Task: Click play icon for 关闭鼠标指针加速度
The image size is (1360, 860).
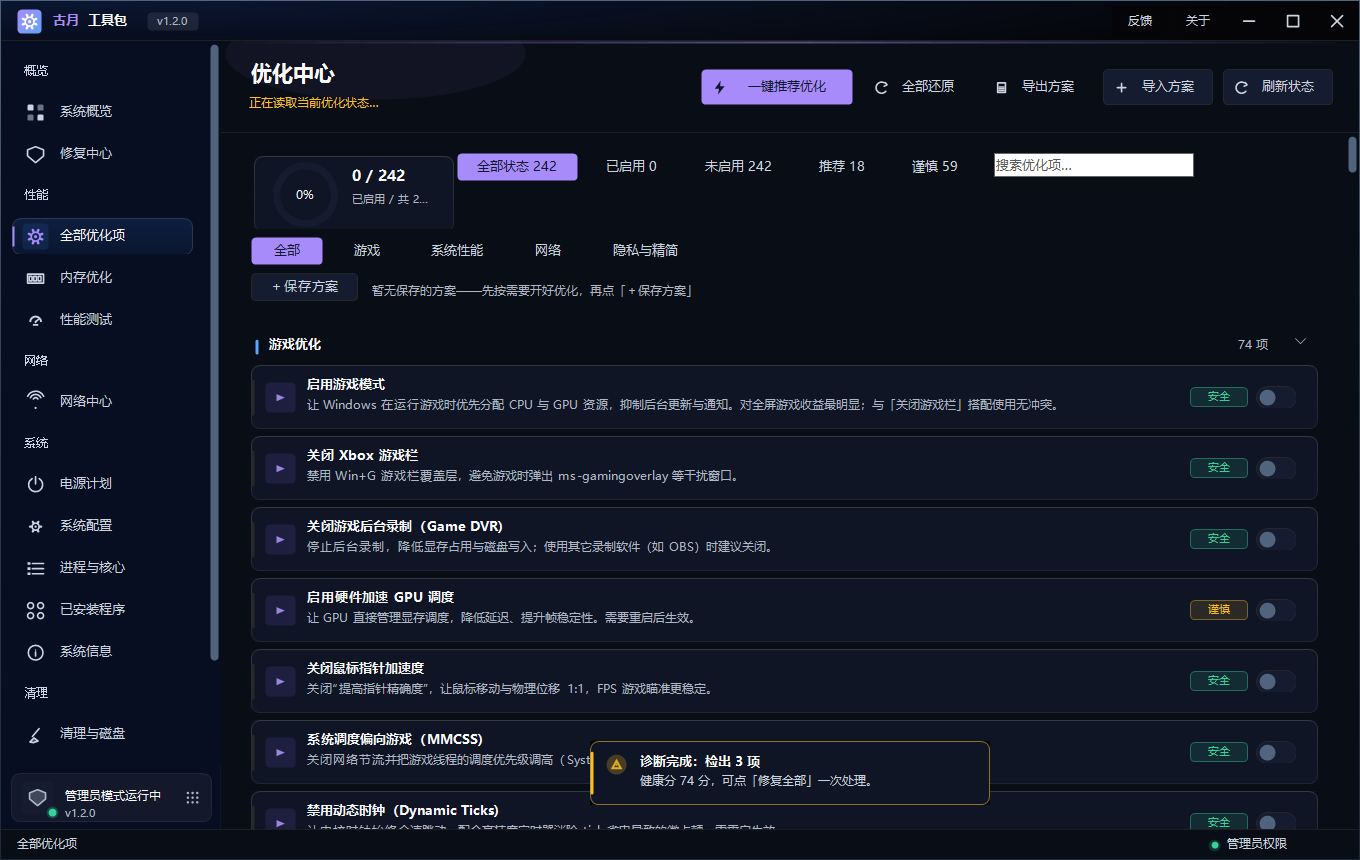Action: [x=280, y=681]
